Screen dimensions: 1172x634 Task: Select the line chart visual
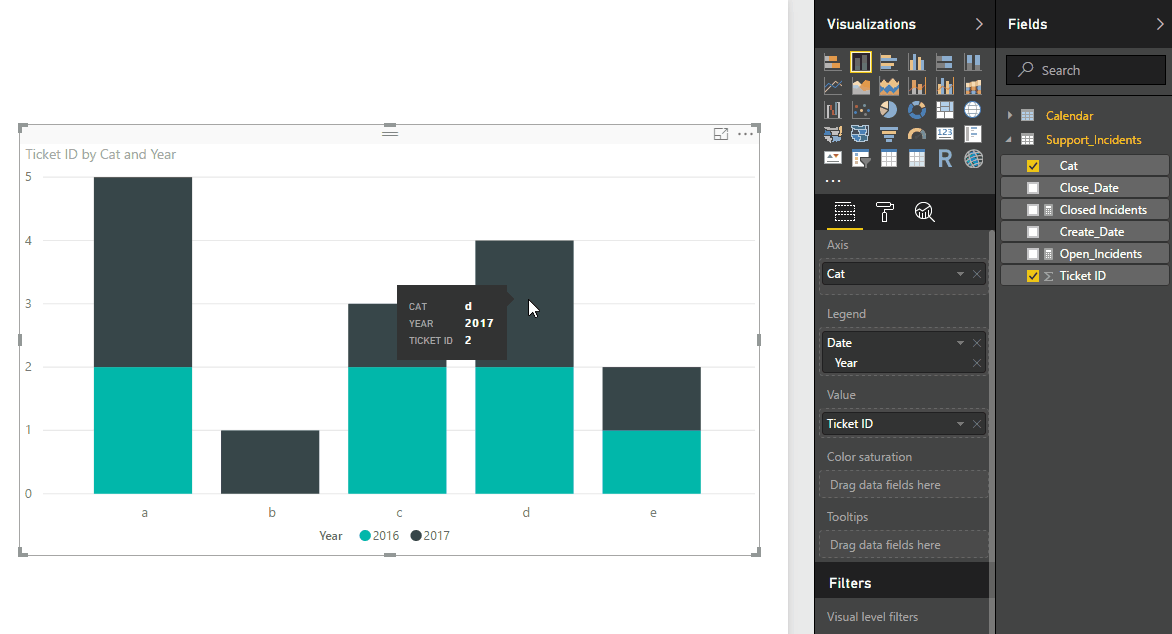[833, 86]
